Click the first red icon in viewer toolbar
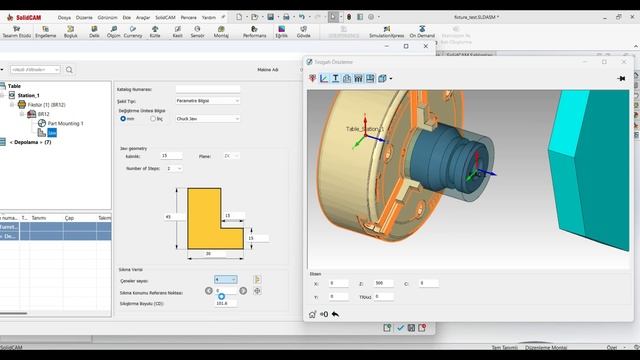The height and width of the screenshot is (360, 640). [312, 78]
